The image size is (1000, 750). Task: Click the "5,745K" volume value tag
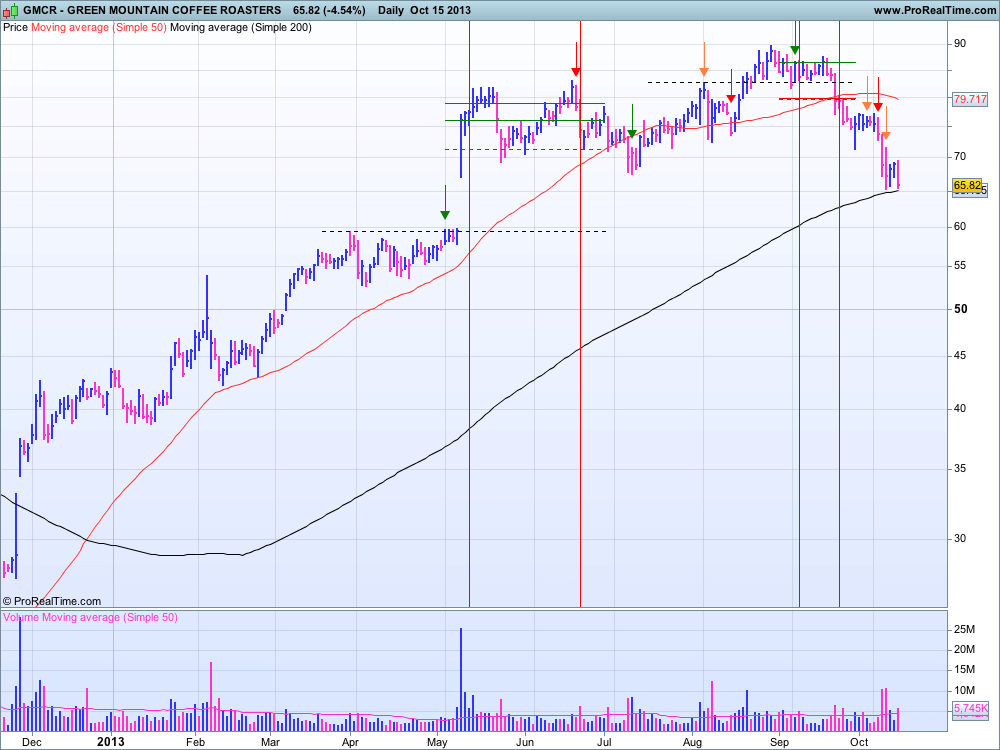(970, 708)
